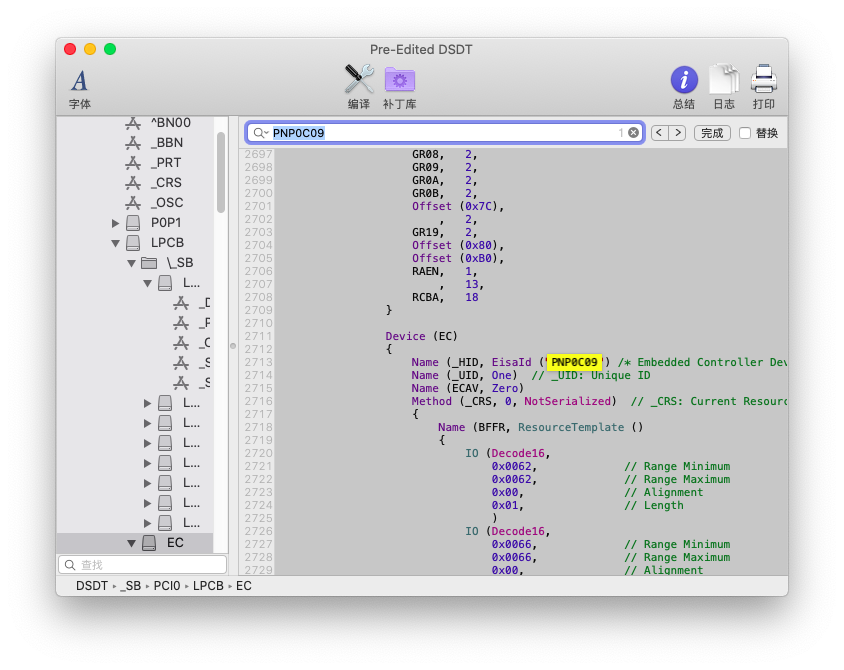
Task: Expand the P0P1 tree node
Action: point(116,223)
